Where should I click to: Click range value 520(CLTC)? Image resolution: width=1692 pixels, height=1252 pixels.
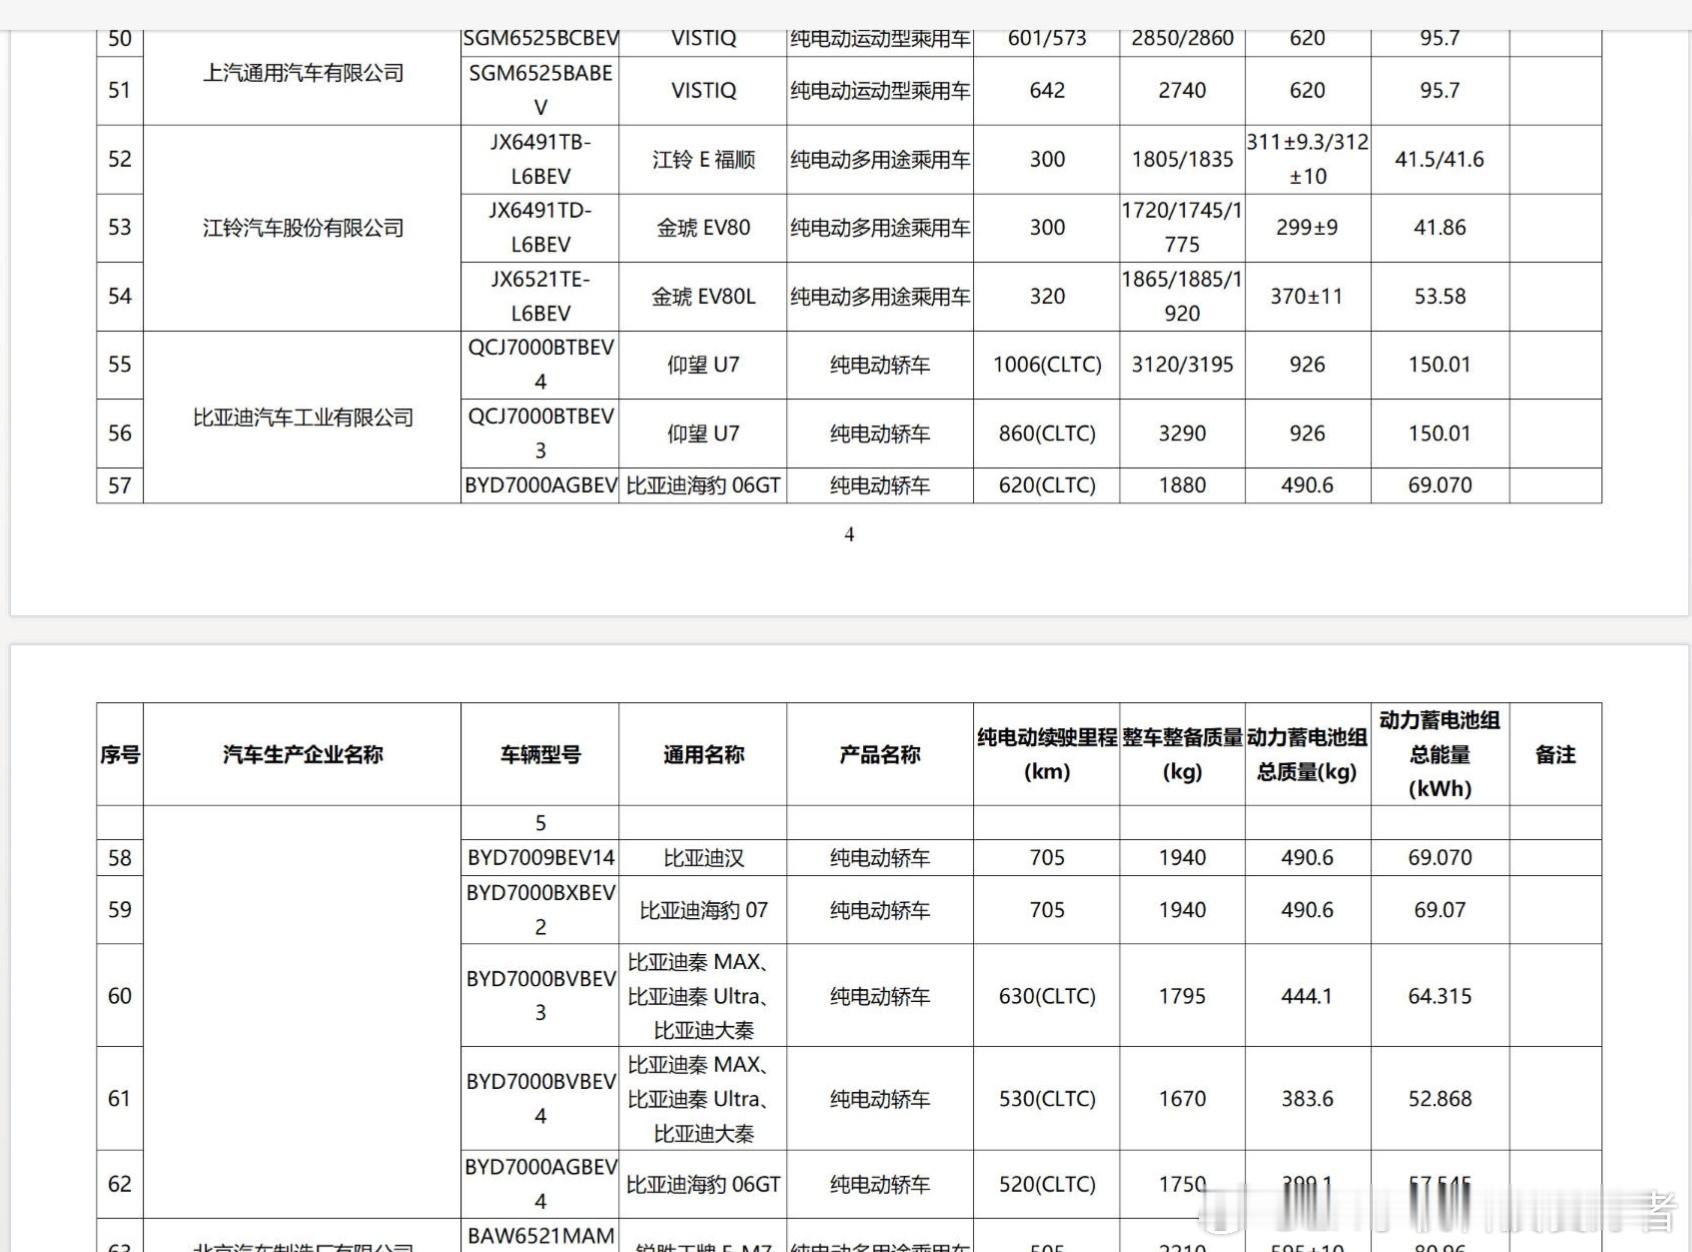(1047, 1184)
